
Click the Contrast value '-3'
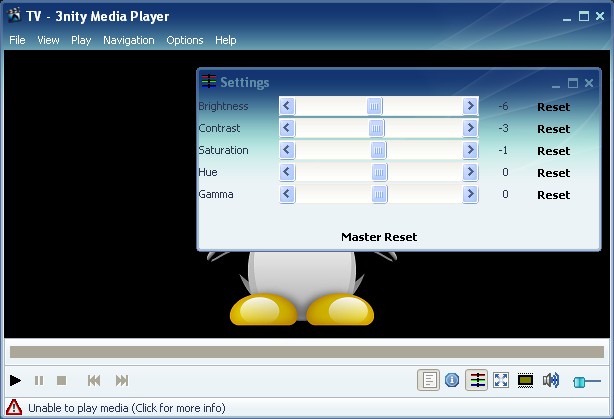point(503,128)
